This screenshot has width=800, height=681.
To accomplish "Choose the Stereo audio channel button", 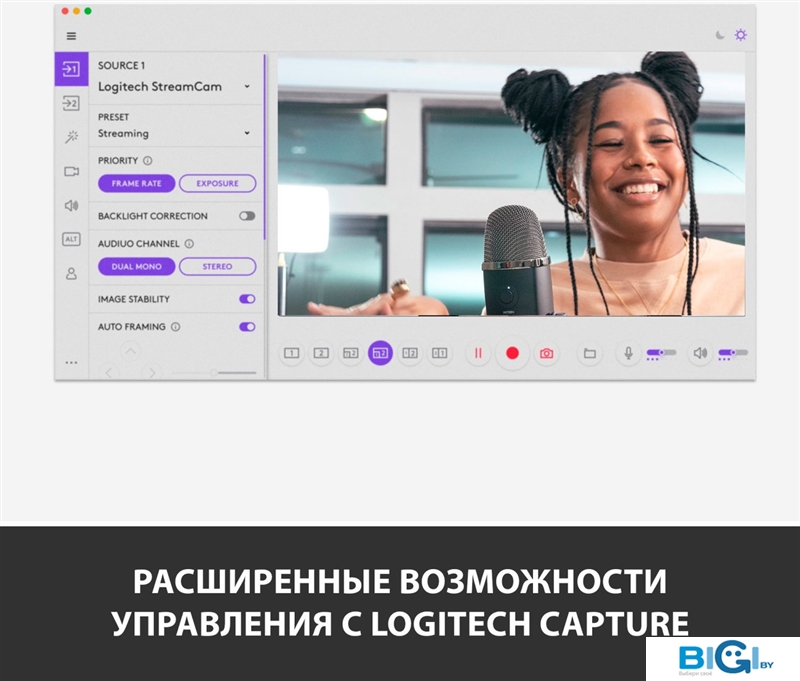I will (217, 267).
